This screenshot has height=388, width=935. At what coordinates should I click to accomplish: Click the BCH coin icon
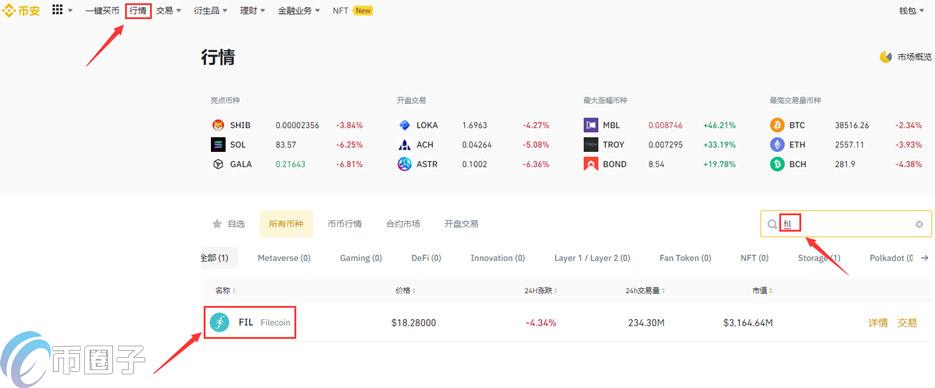click(x=777, y=164)
